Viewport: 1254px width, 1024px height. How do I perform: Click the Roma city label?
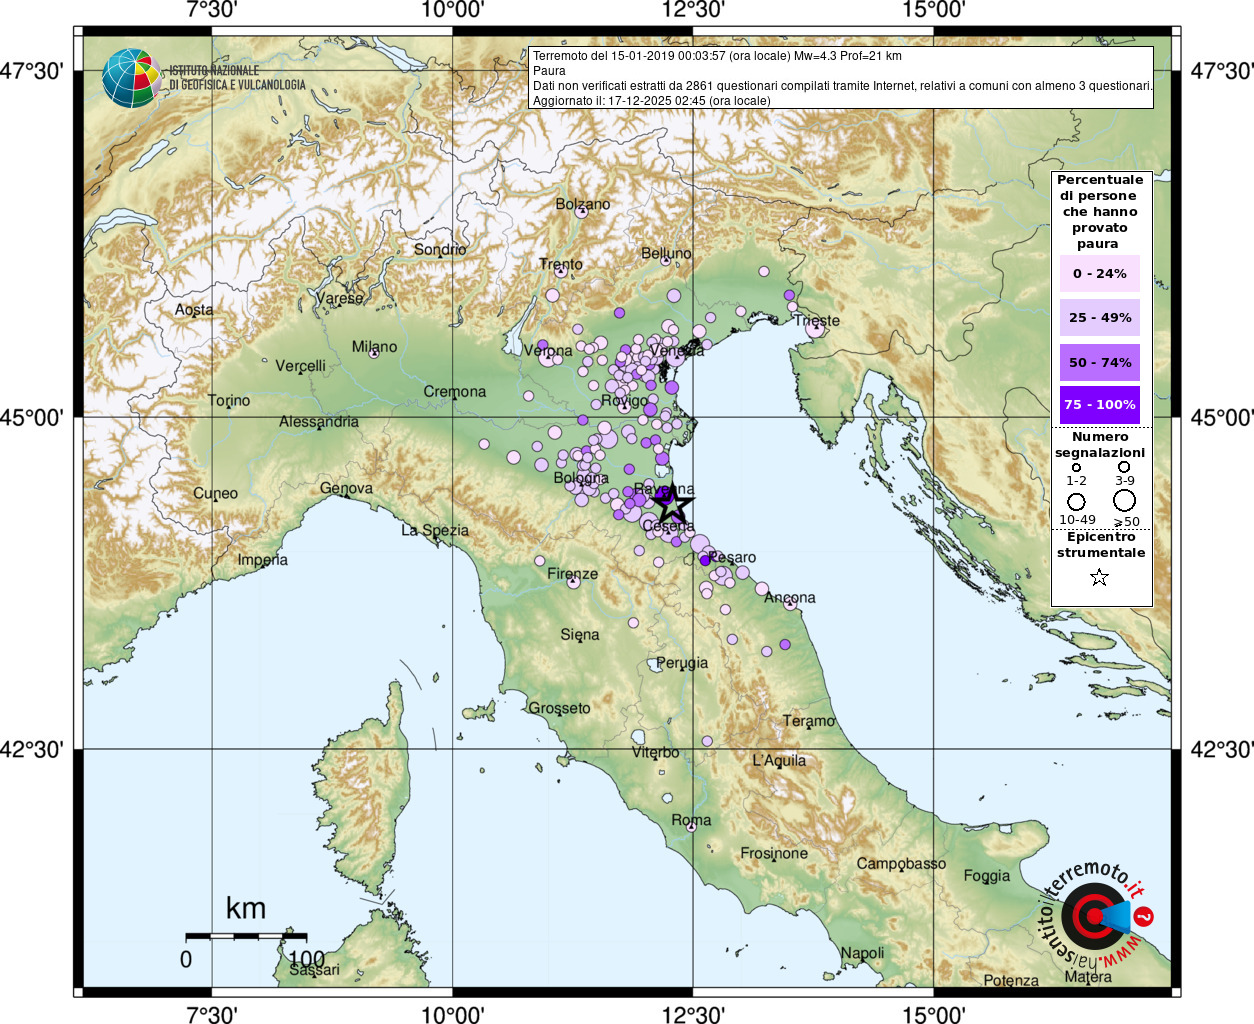(x=691, y=820)
